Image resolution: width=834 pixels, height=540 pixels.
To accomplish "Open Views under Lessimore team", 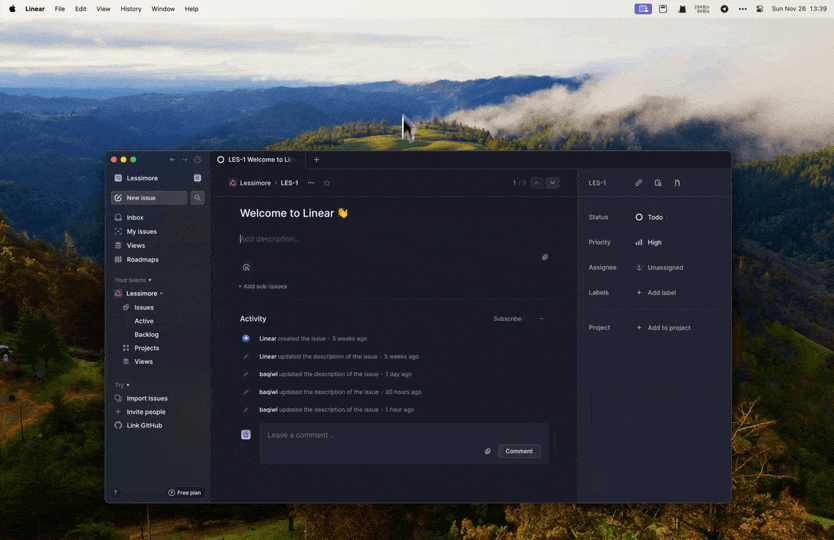I will point(143,362).
